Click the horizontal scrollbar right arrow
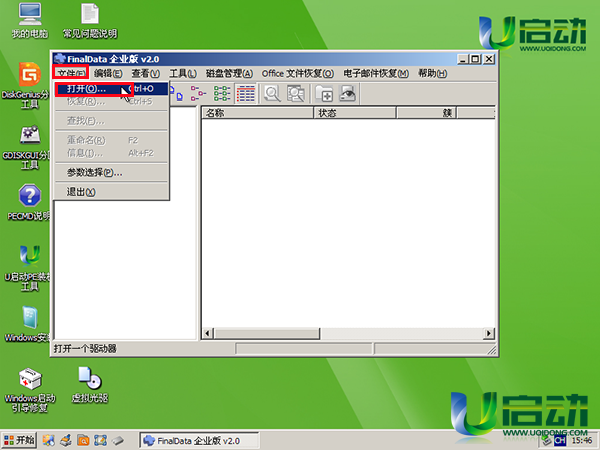The width and height of the screenshot is (600, 450). click(489, 333)
